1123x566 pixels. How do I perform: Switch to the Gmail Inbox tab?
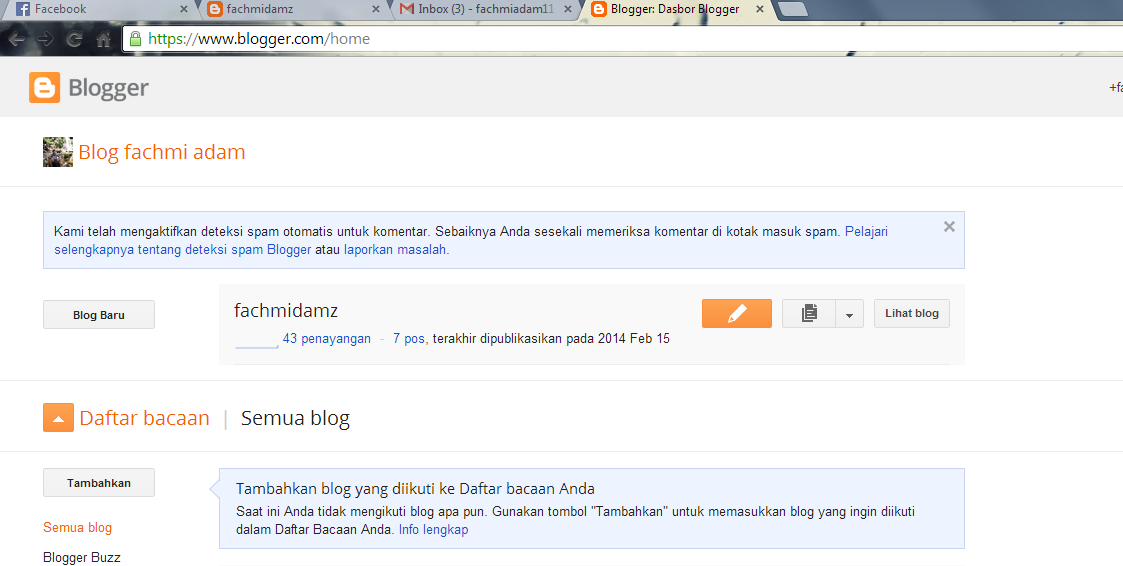pos(487,9)
